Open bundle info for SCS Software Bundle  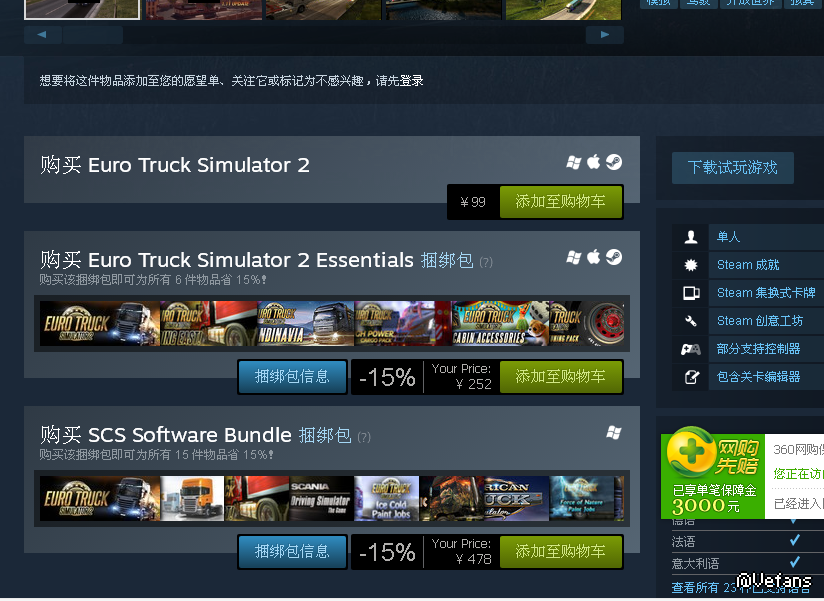(x=292, y=552)
